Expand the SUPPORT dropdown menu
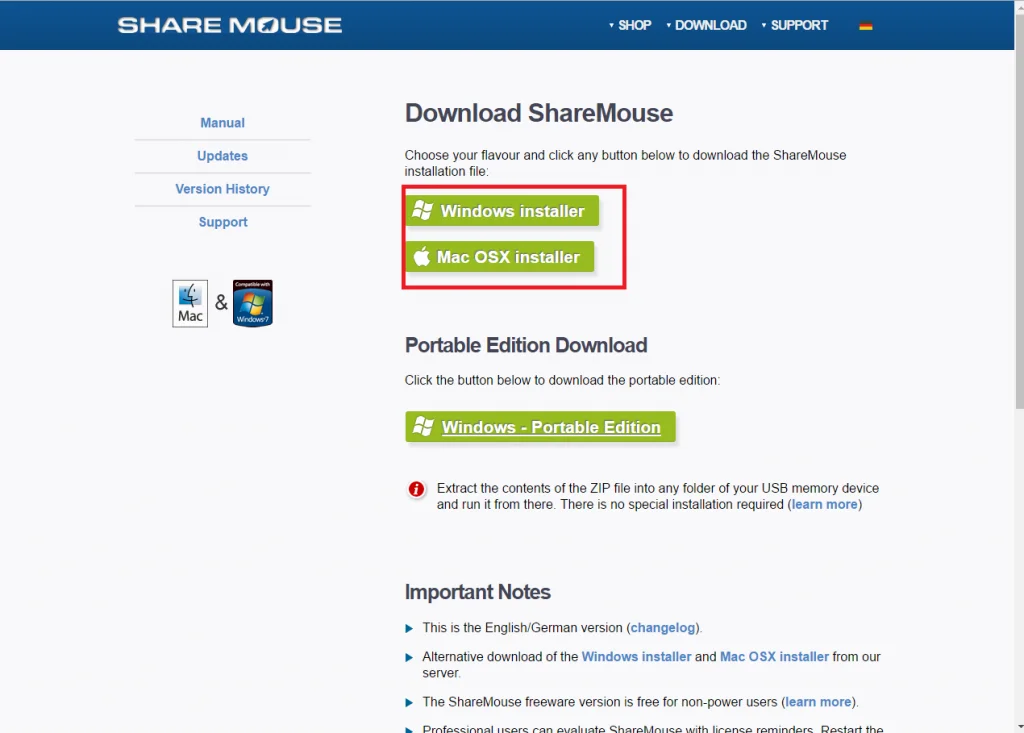1024x733 pixels. click(795, 25)
